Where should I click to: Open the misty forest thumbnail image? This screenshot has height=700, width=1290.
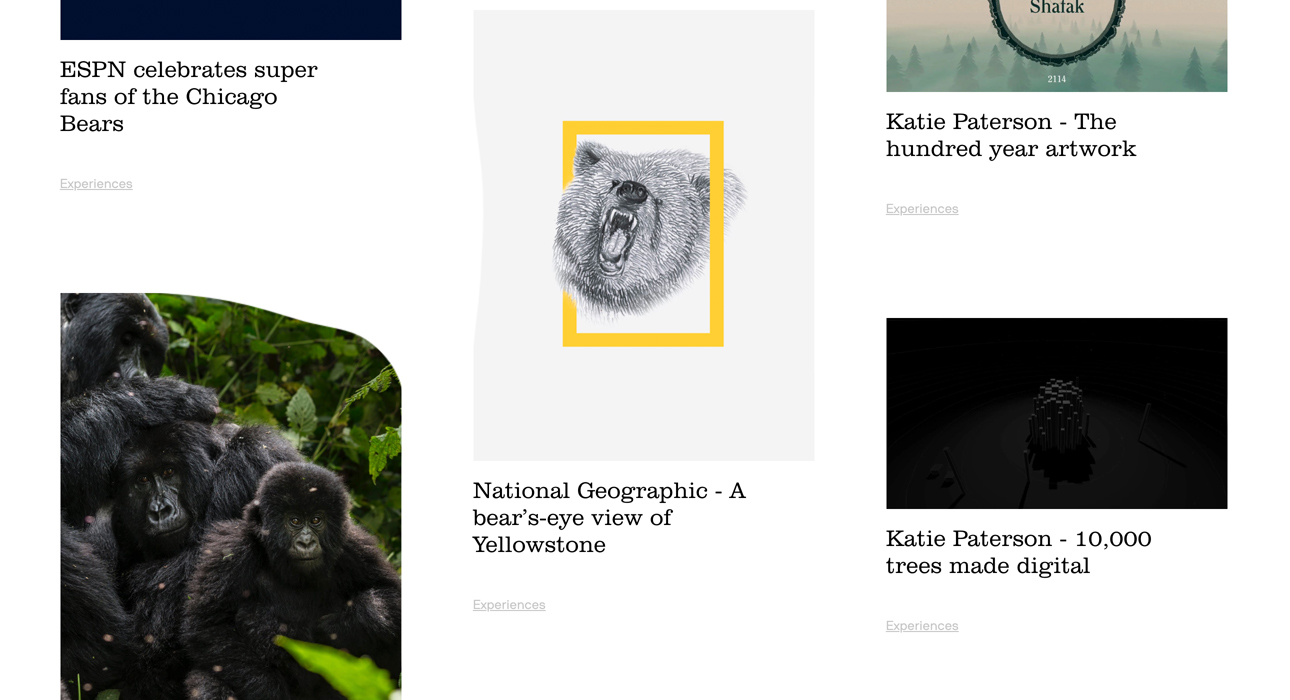point(1057,46)
